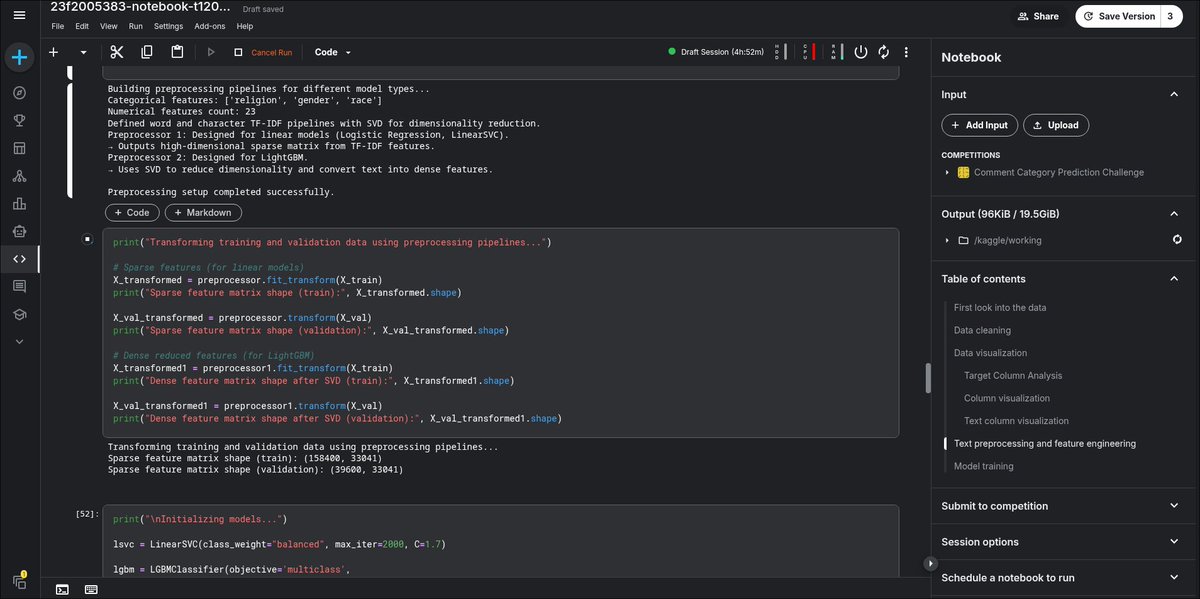Viewport: 1200px width, 599px height.
Task: Open Datasets table icon in sidebar
Action: [20, 148]
